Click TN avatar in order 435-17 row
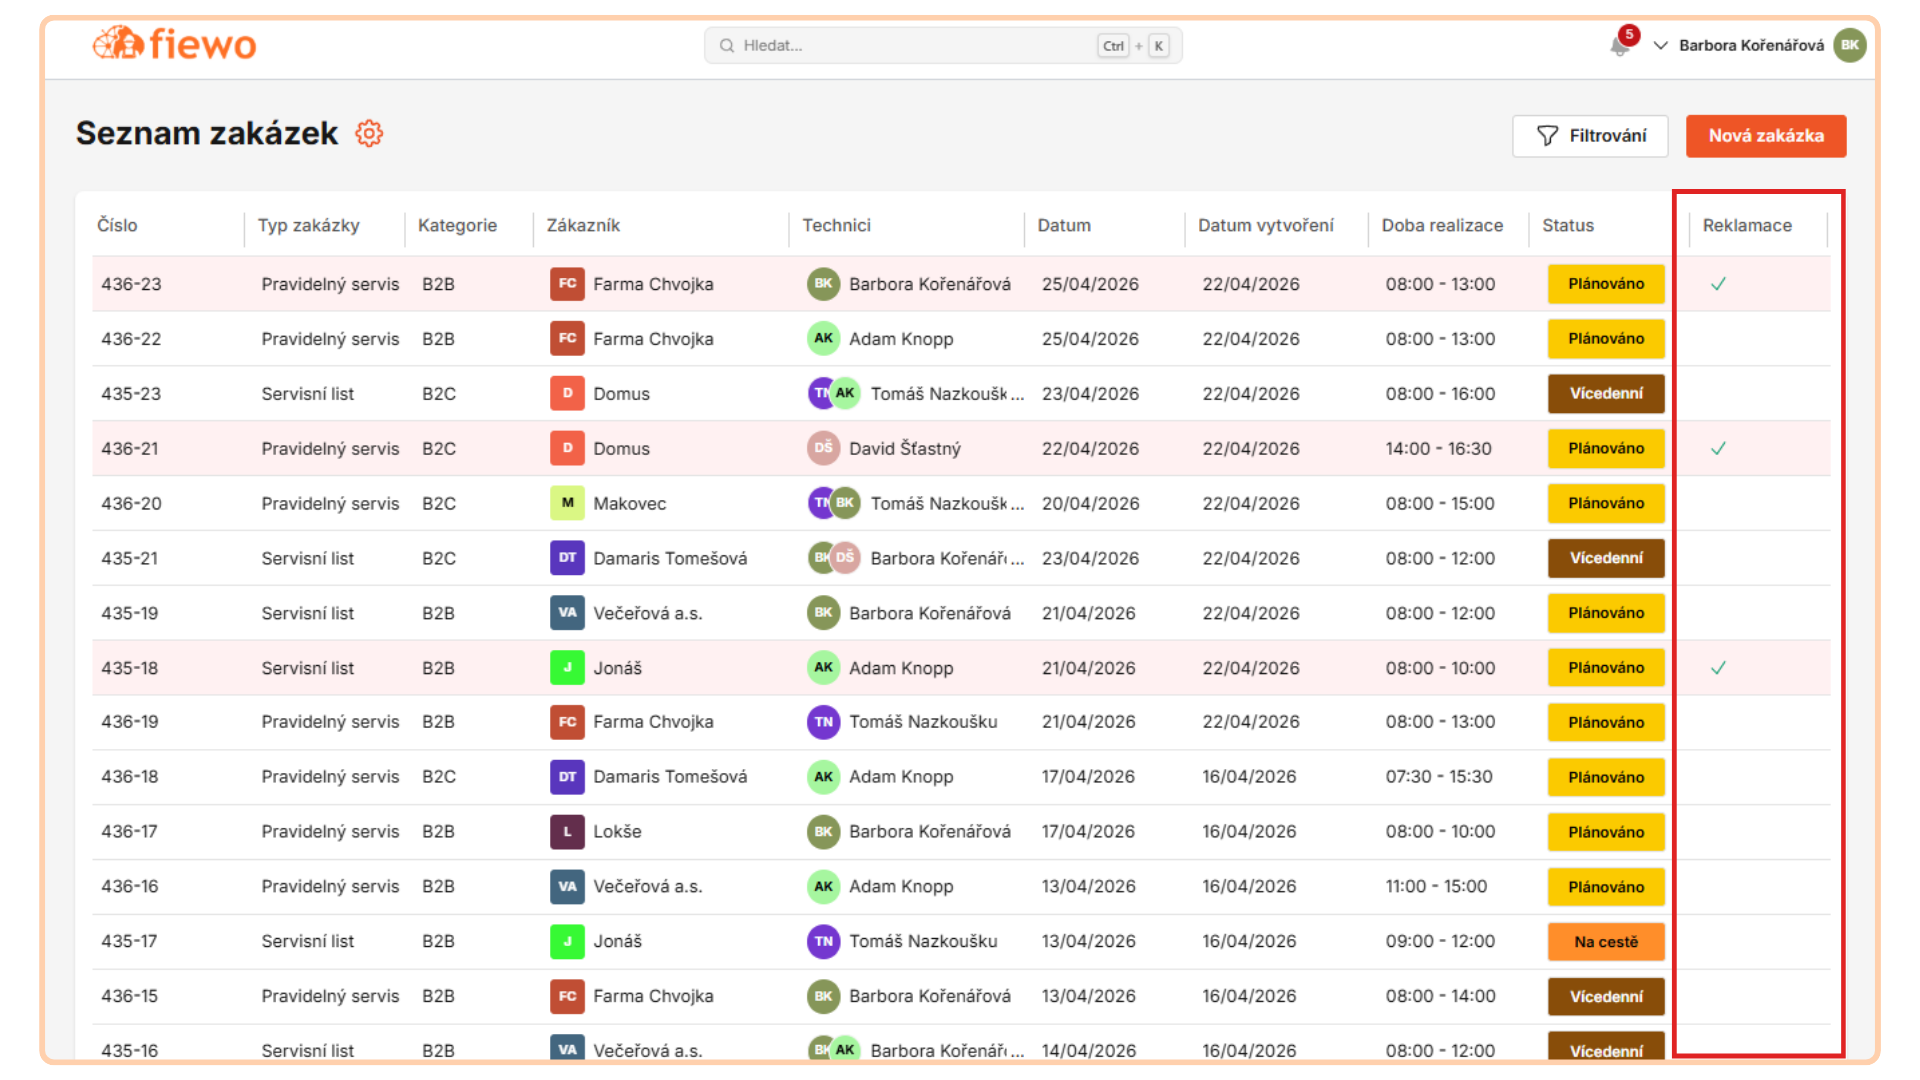Viewport: 1920px width, 1080px height. click(x=823, y=941)
